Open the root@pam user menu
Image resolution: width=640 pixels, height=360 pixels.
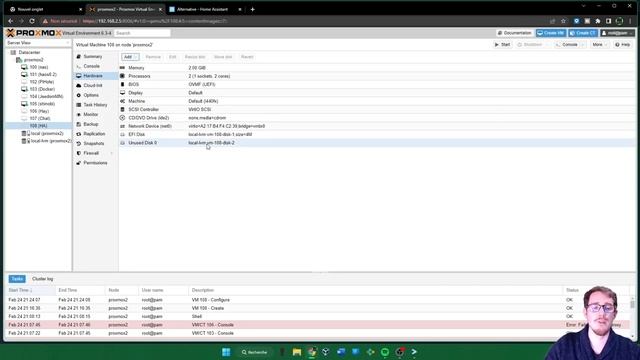pos(617,33)
